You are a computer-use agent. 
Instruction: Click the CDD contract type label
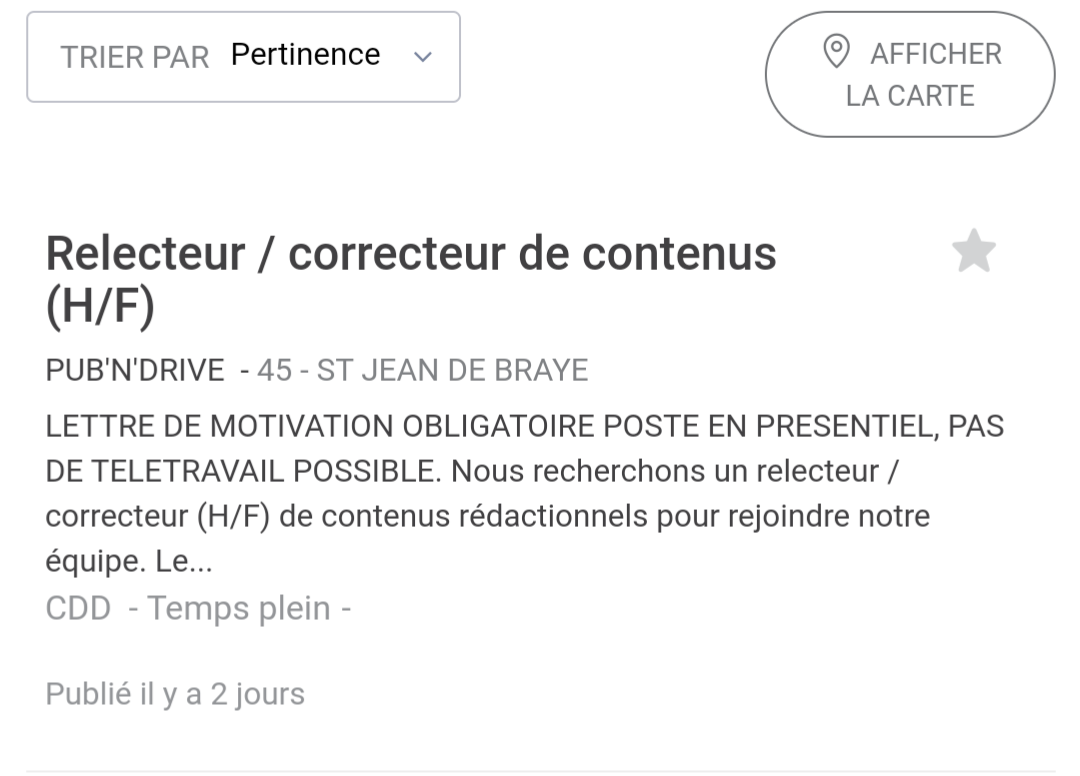coord(78,609)
